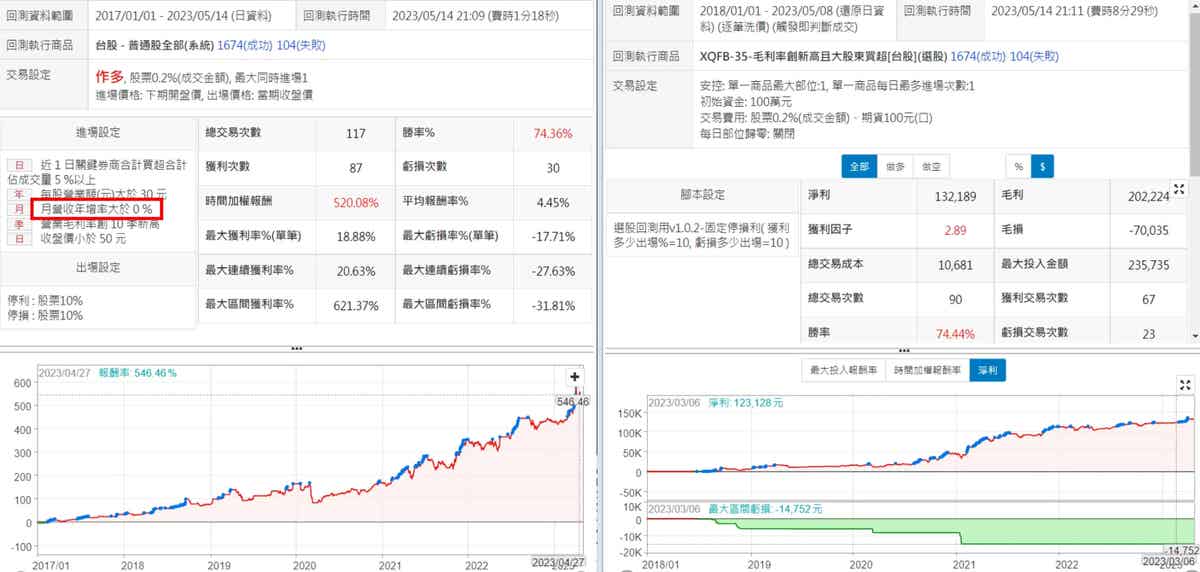This screenshot has width=1200, height=572.
Task: Click the 季 tag beside 營業毛利率 condition
Action: (x=17, y=224)
